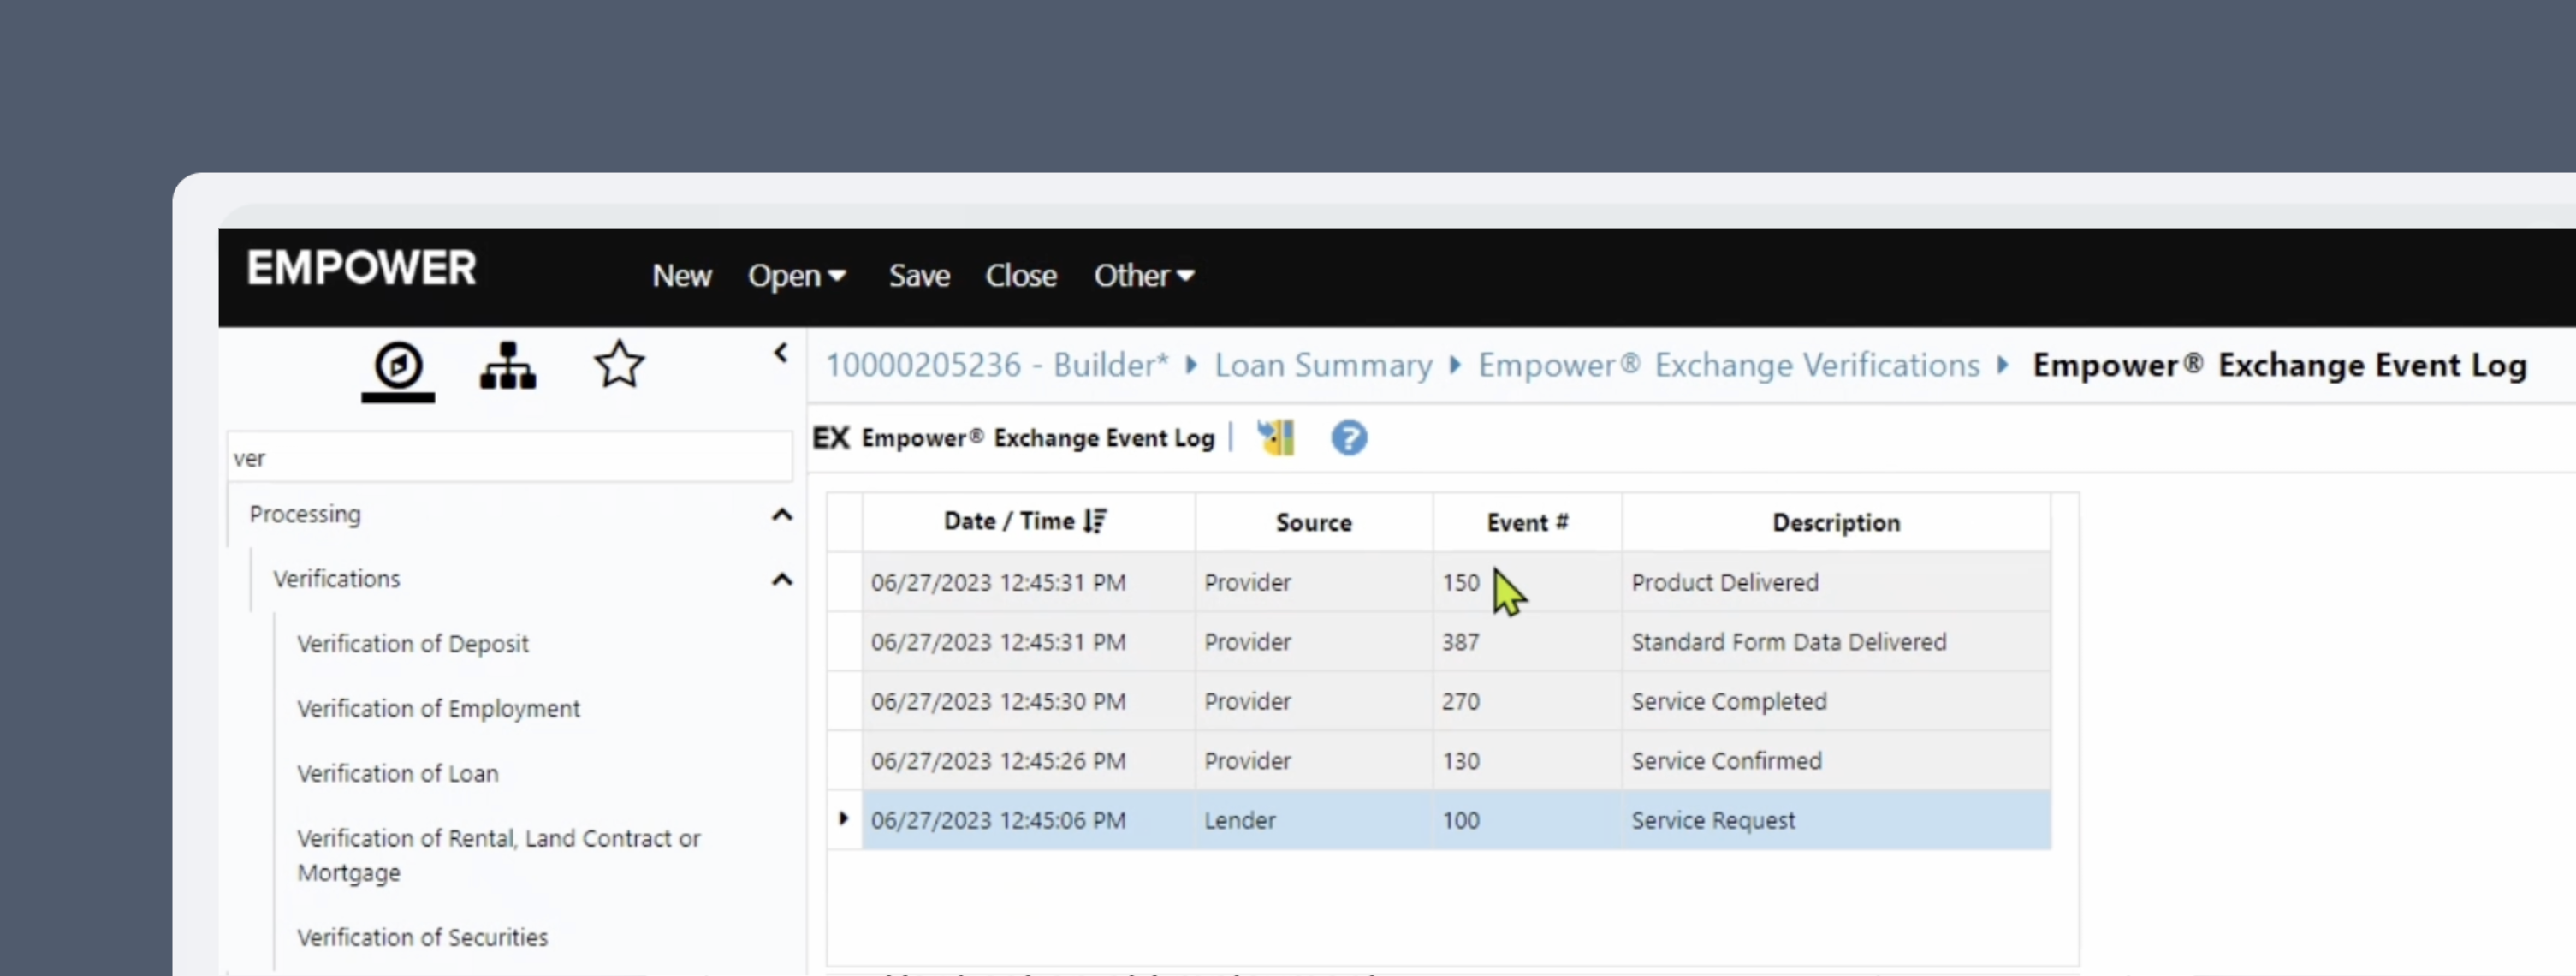Click the Save button

pos(918,275)
